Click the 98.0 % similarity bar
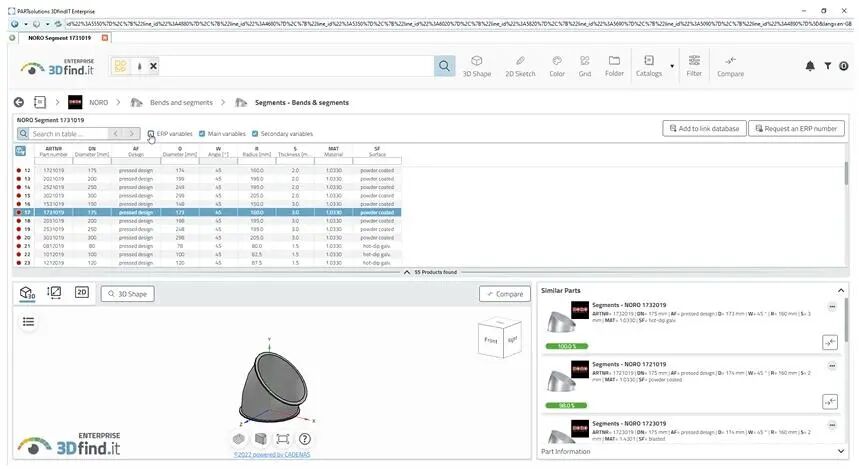Viewport: 859px width, 469px height. [566, 405]
